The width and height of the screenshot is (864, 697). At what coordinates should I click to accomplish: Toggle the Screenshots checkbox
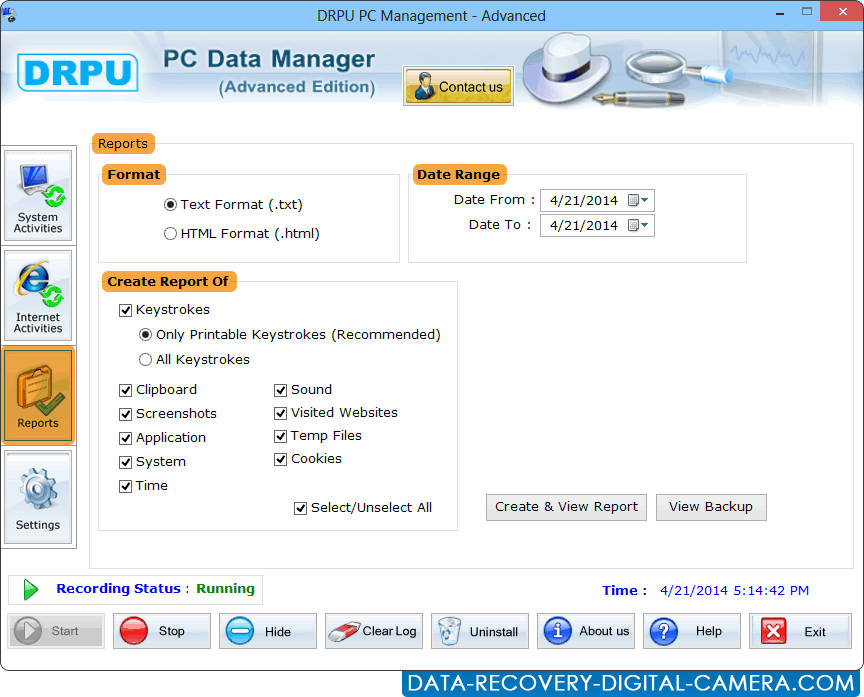click(126, 414)
